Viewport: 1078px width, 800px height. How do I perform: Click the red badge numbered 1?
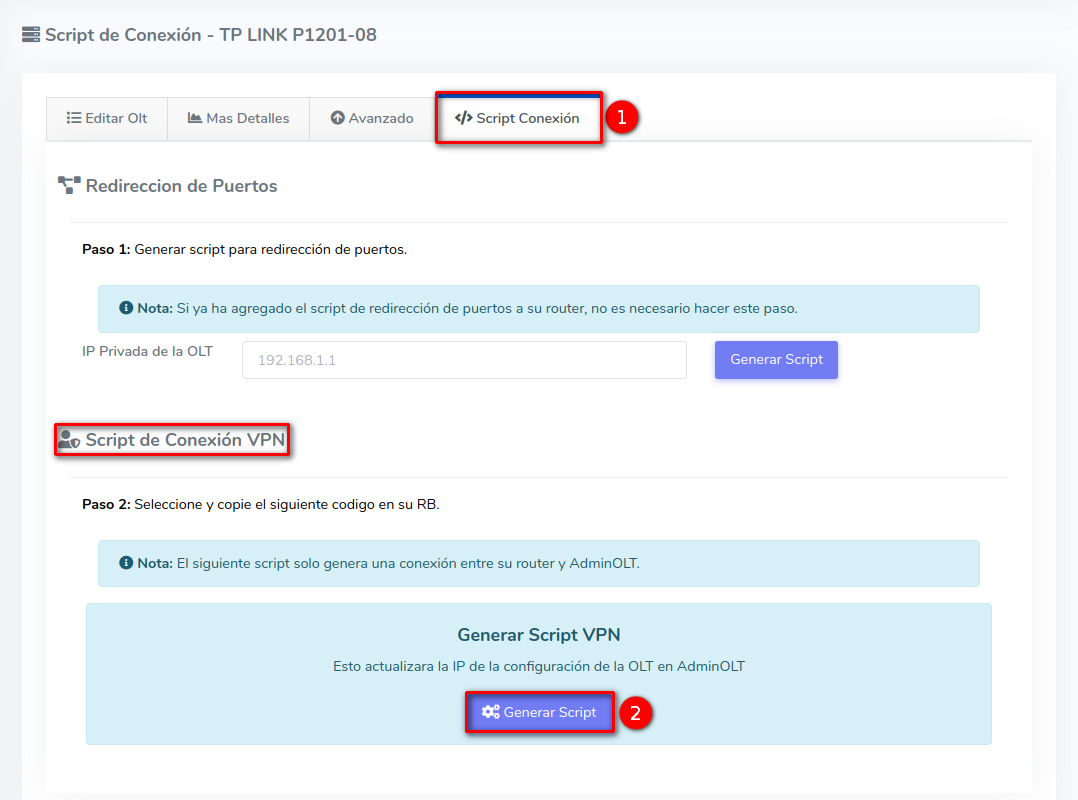621,117
